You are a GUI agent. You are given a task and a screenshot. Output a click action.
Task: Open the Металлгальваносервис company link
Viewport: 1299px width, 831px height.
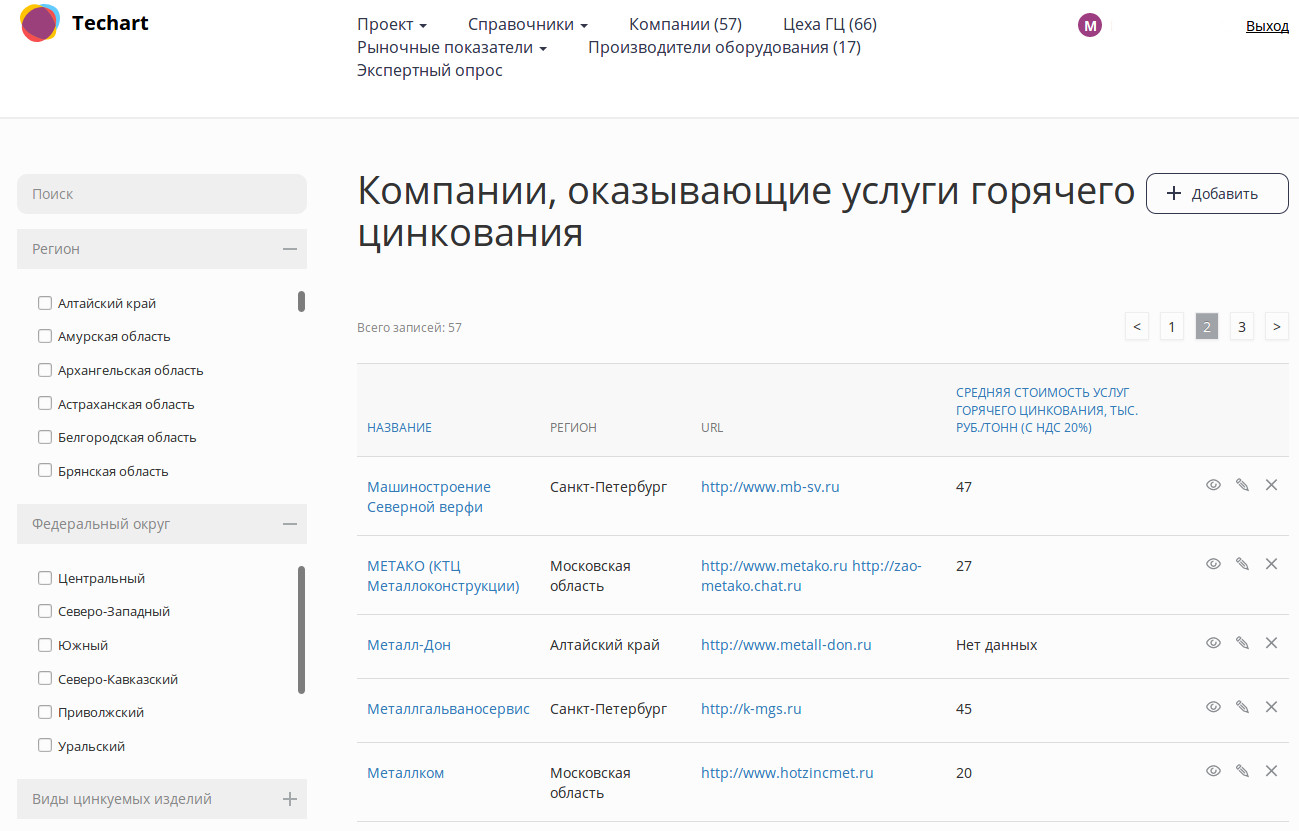(x=448, y=709)
